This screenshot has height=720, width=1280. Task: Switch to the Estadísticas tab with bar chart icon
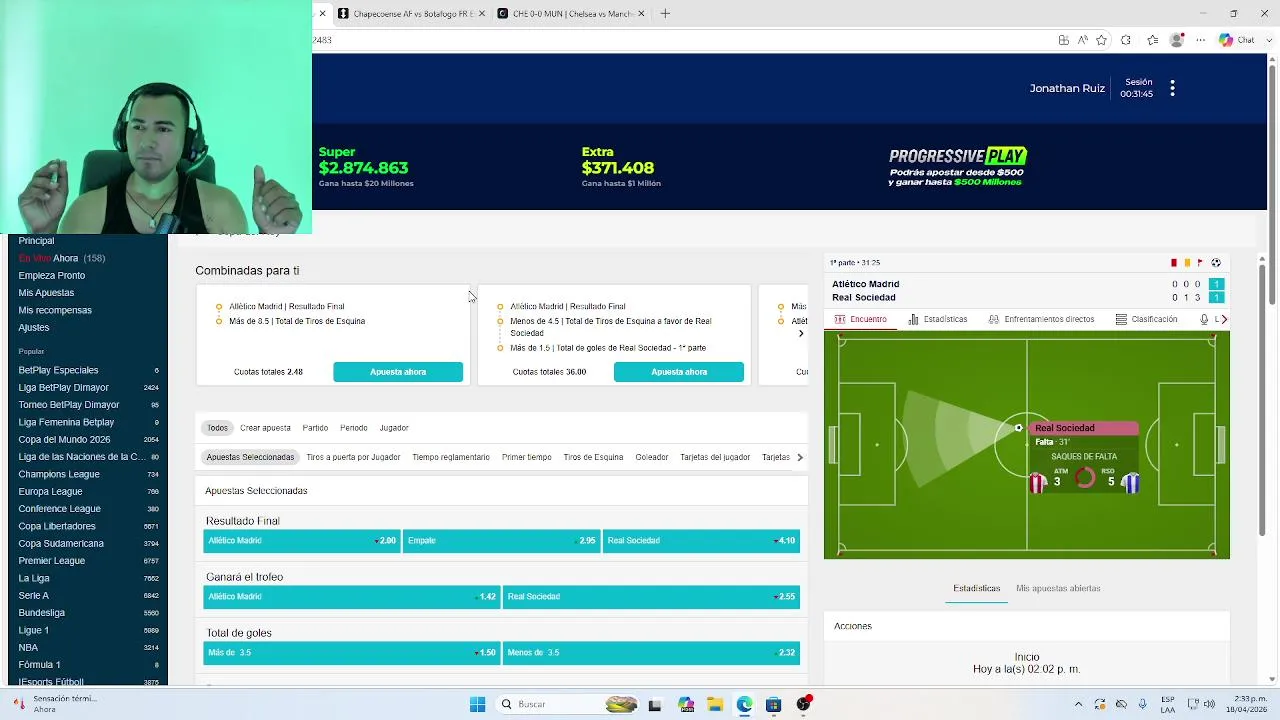(x=937, y=319)
